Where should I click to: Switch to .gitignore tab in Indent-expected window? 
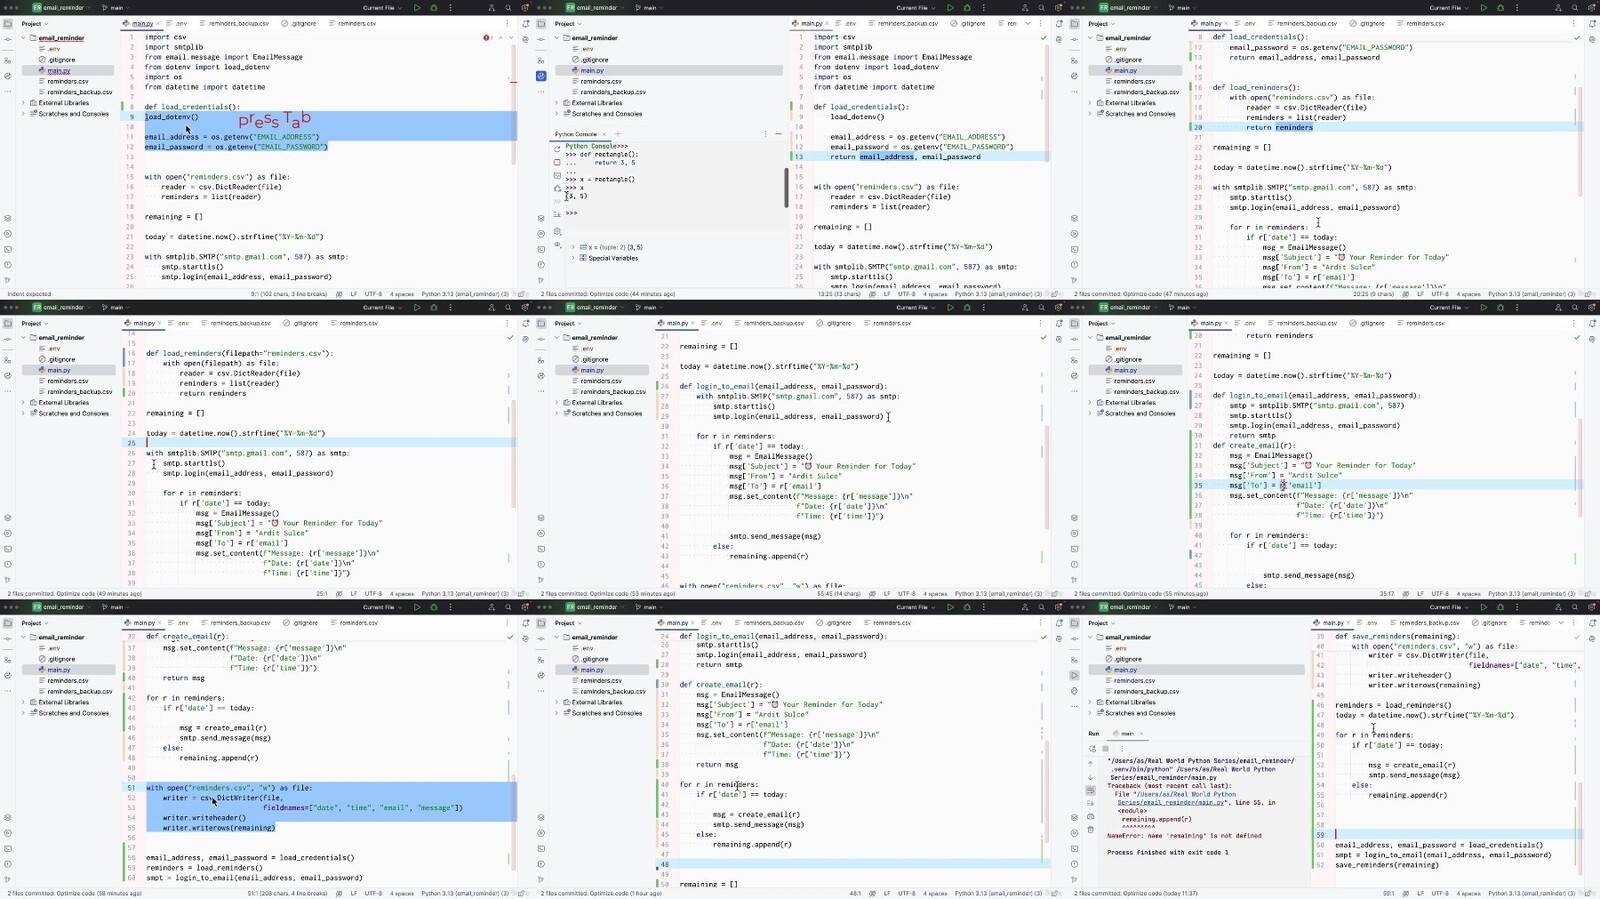[x=299, y=23]
